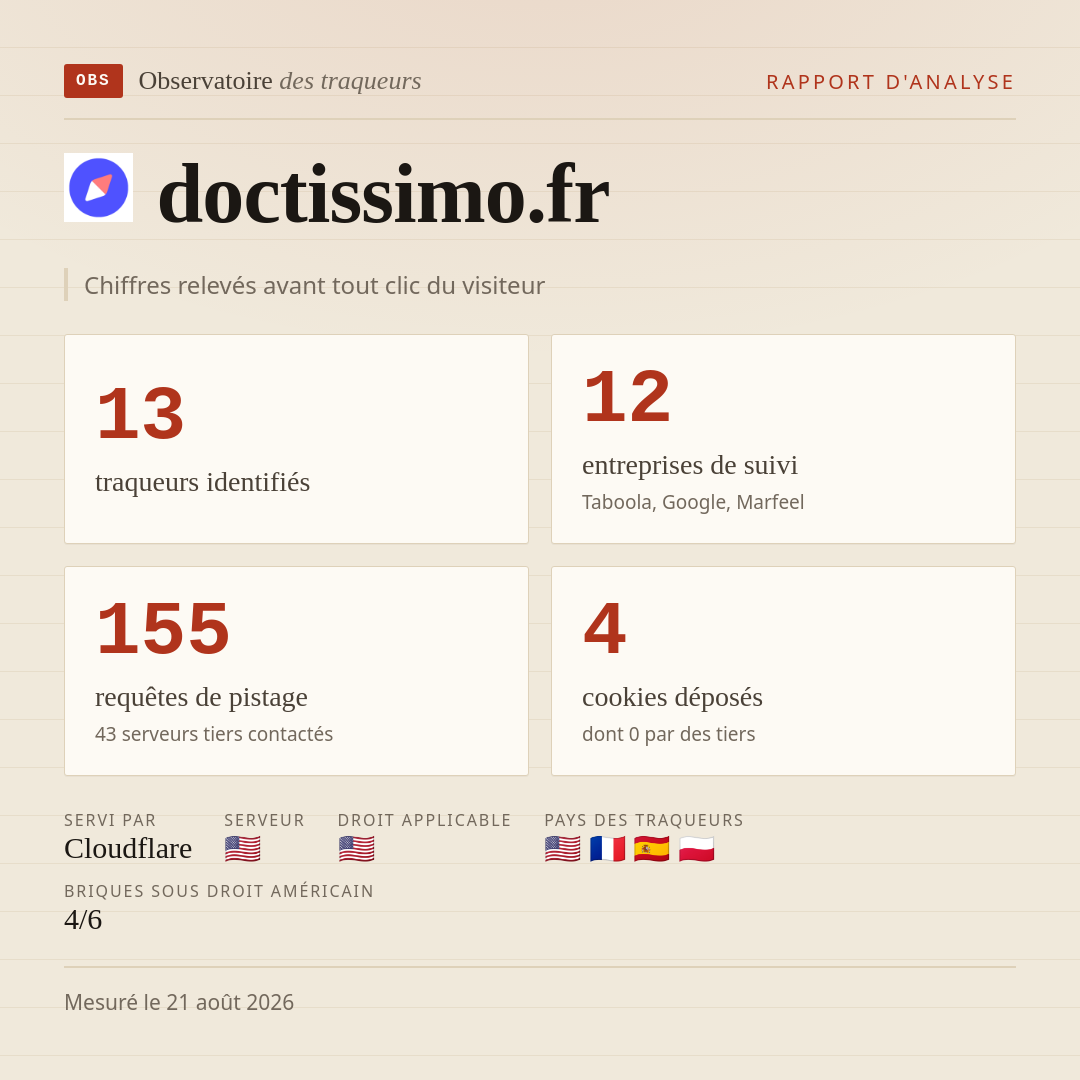The width and height of the screenshot is (1080, 1080).
Task: Select the doctissimo.fr site heading
Action: [x=384, y=194]
